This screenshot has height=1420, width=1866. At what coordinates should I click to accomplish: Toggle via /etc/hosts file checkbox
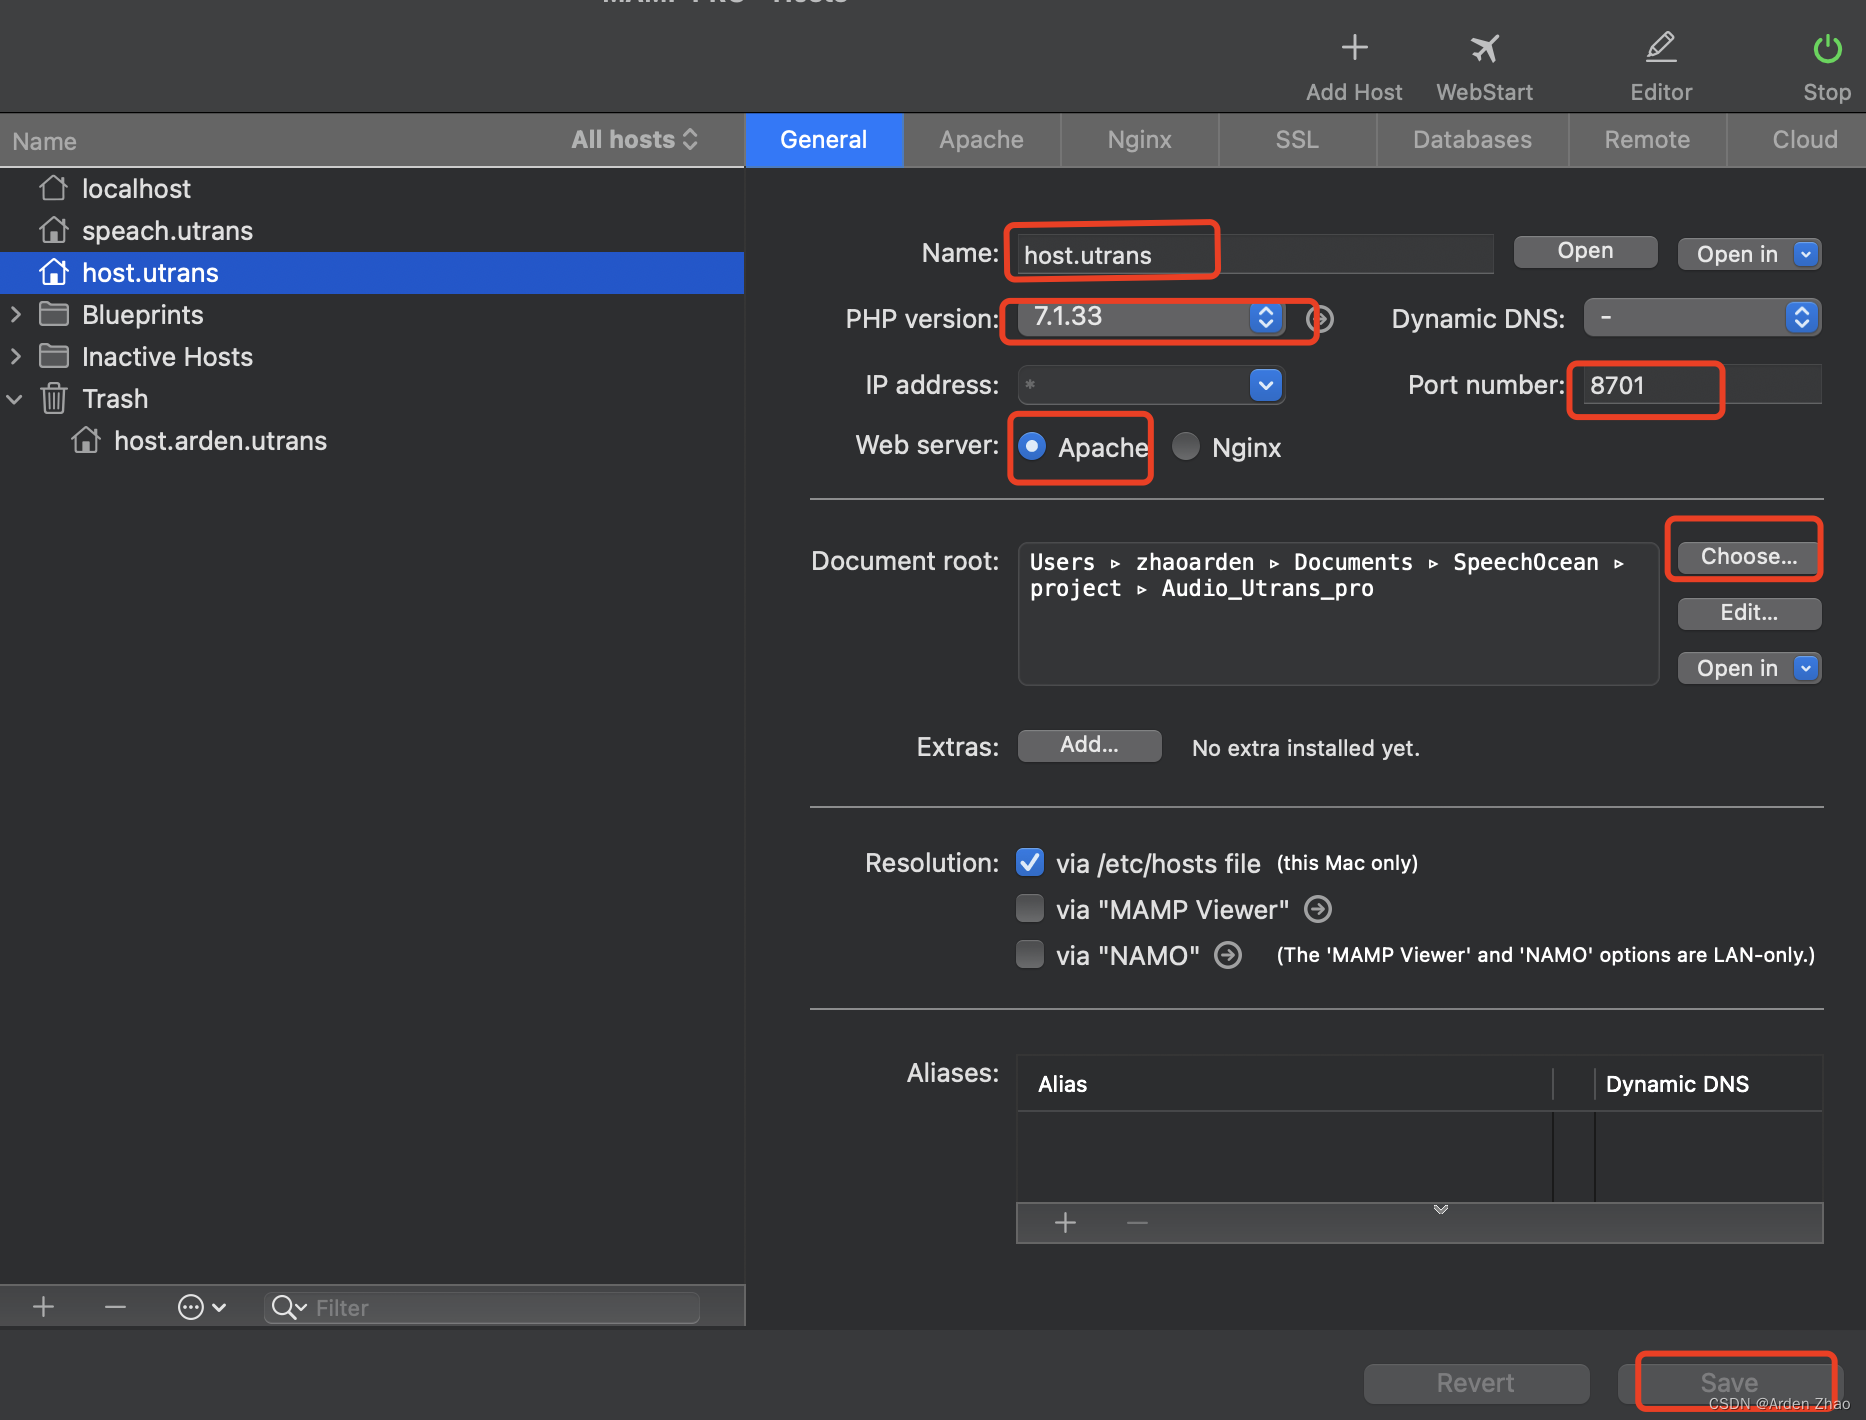pos(1030,862)
